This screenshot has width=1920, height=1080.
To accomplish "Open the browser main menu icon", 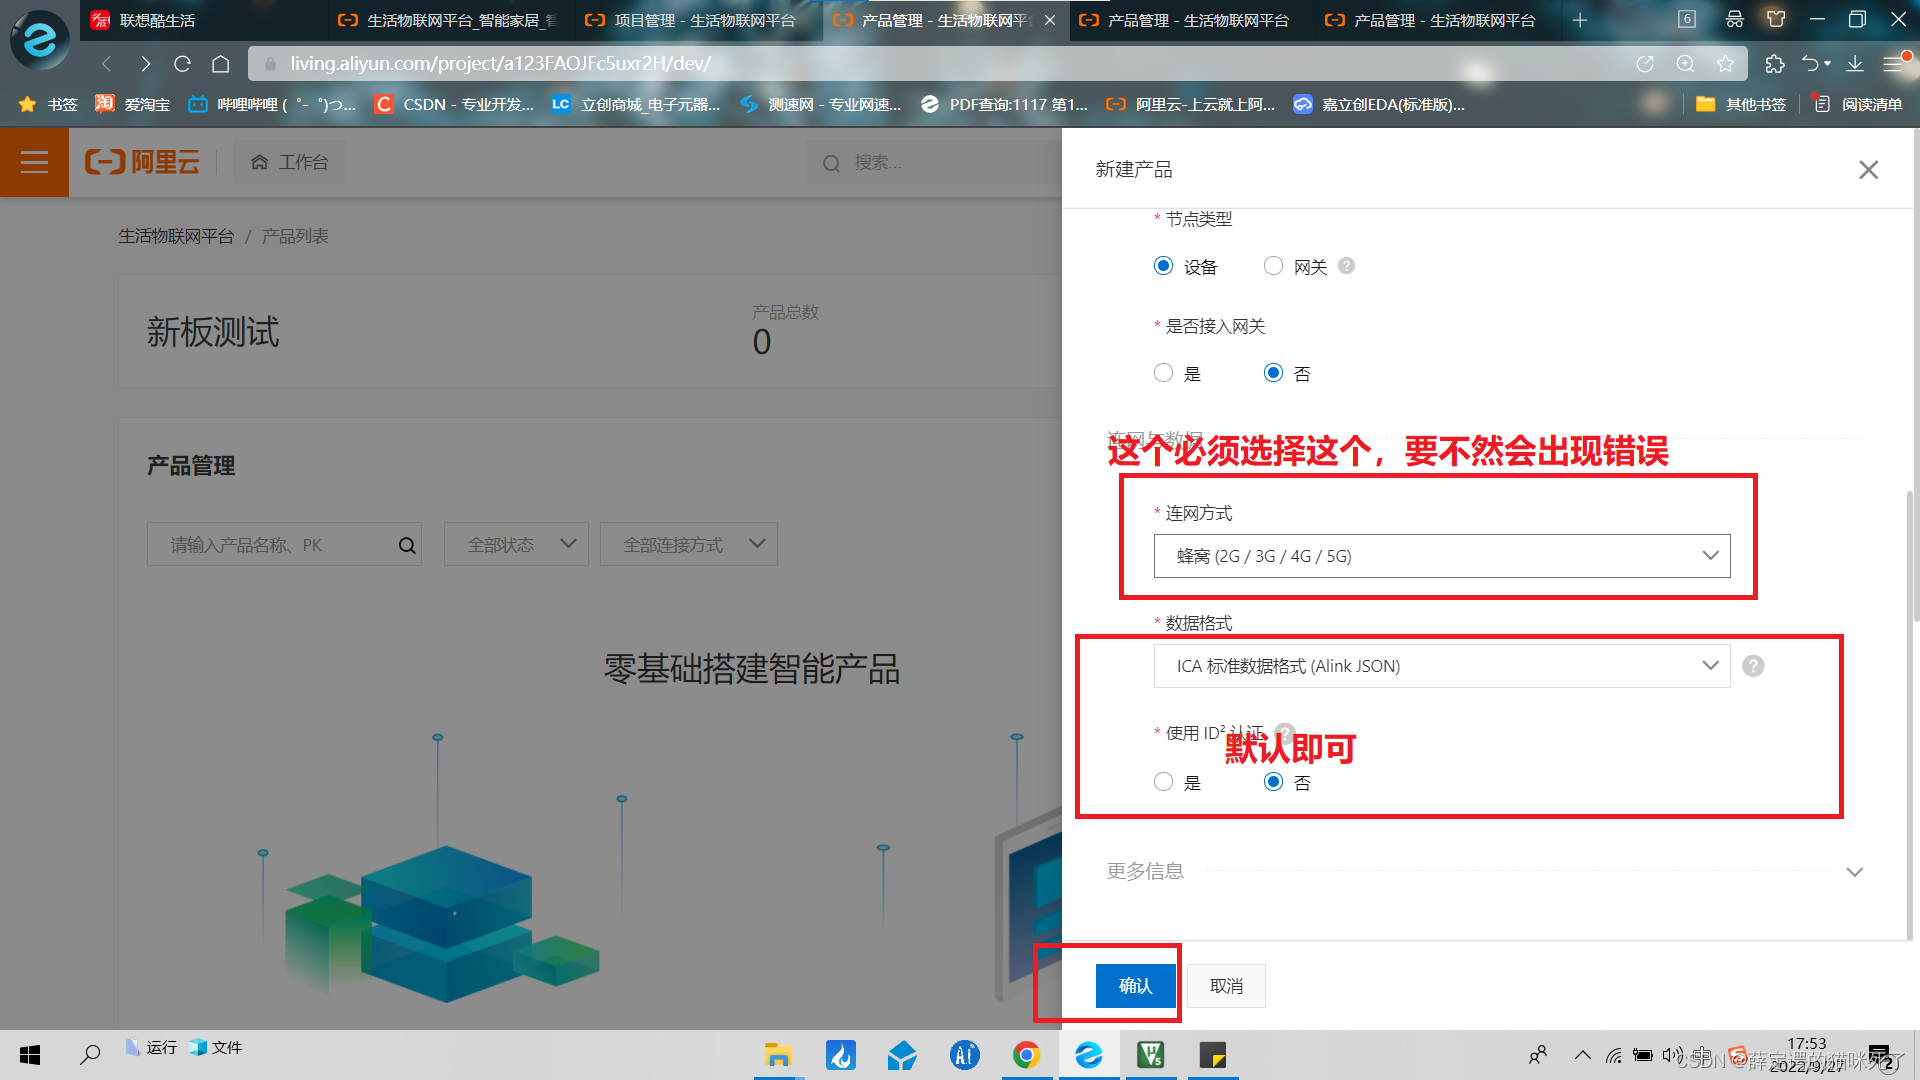I will coord(1893,64).
